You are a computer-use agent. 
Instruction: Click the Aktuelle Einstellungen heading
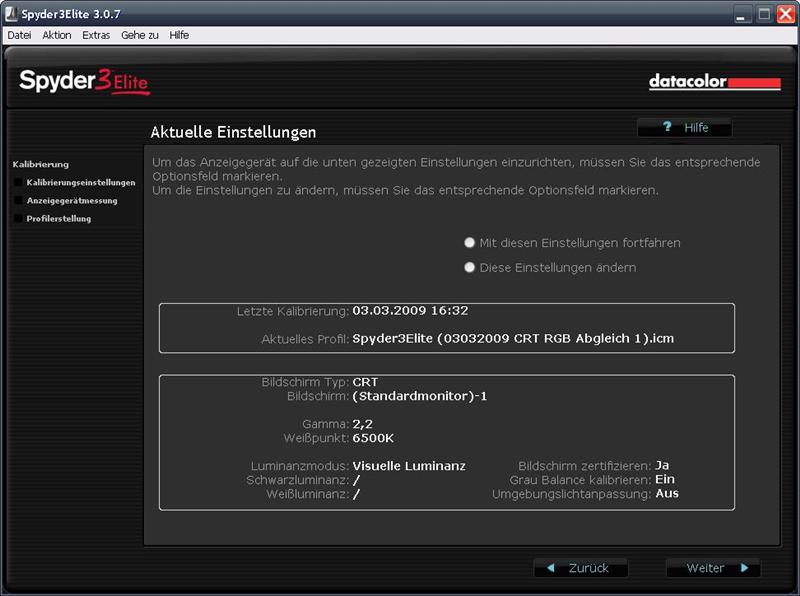pyautogui.click(x=233, y=132)
